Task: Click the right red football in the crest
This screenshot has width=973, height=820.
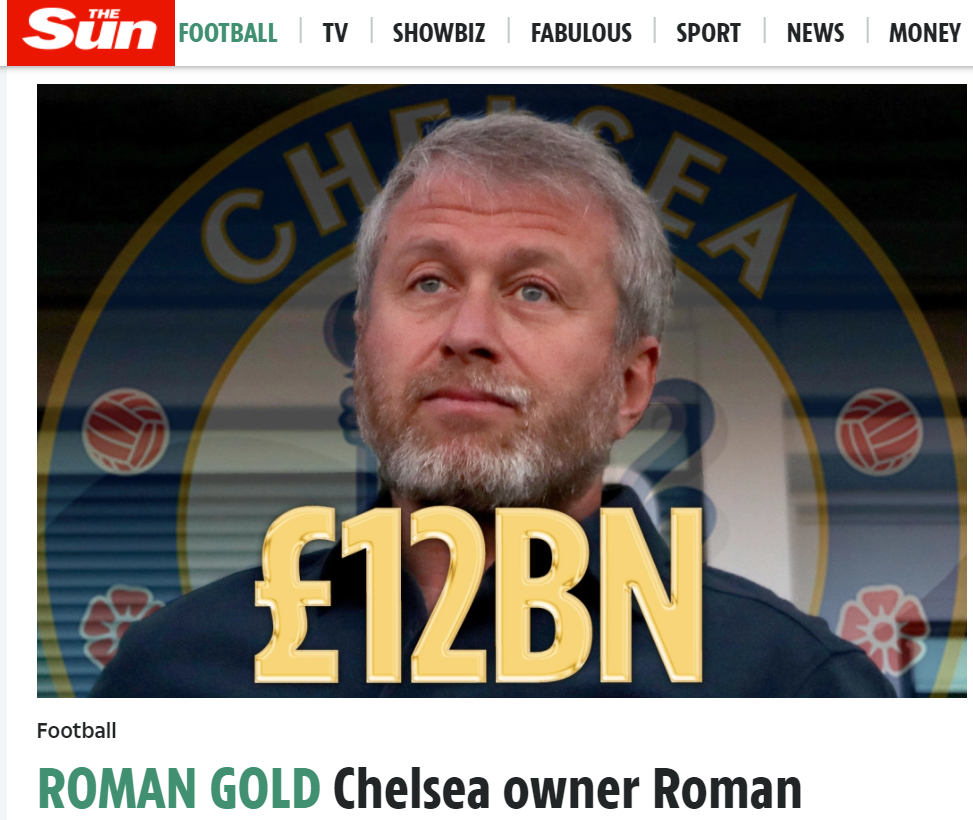Action: pos(879,431)
